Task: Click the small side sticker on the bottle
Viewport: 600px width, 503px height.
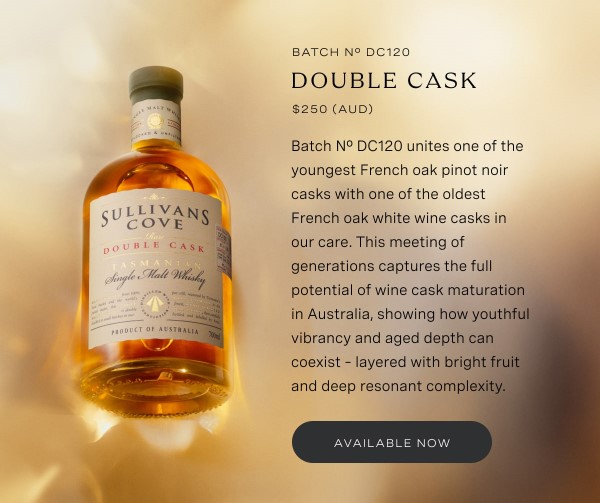Action: click(223, 249)
